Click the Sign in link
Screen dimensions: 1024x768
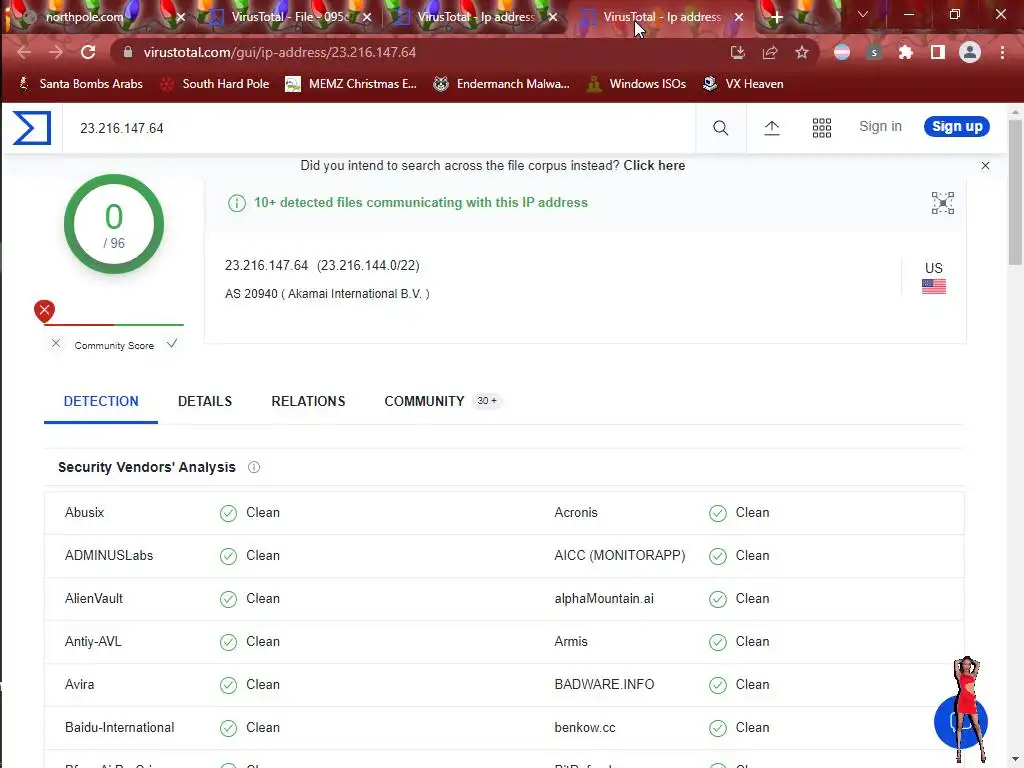880,127
